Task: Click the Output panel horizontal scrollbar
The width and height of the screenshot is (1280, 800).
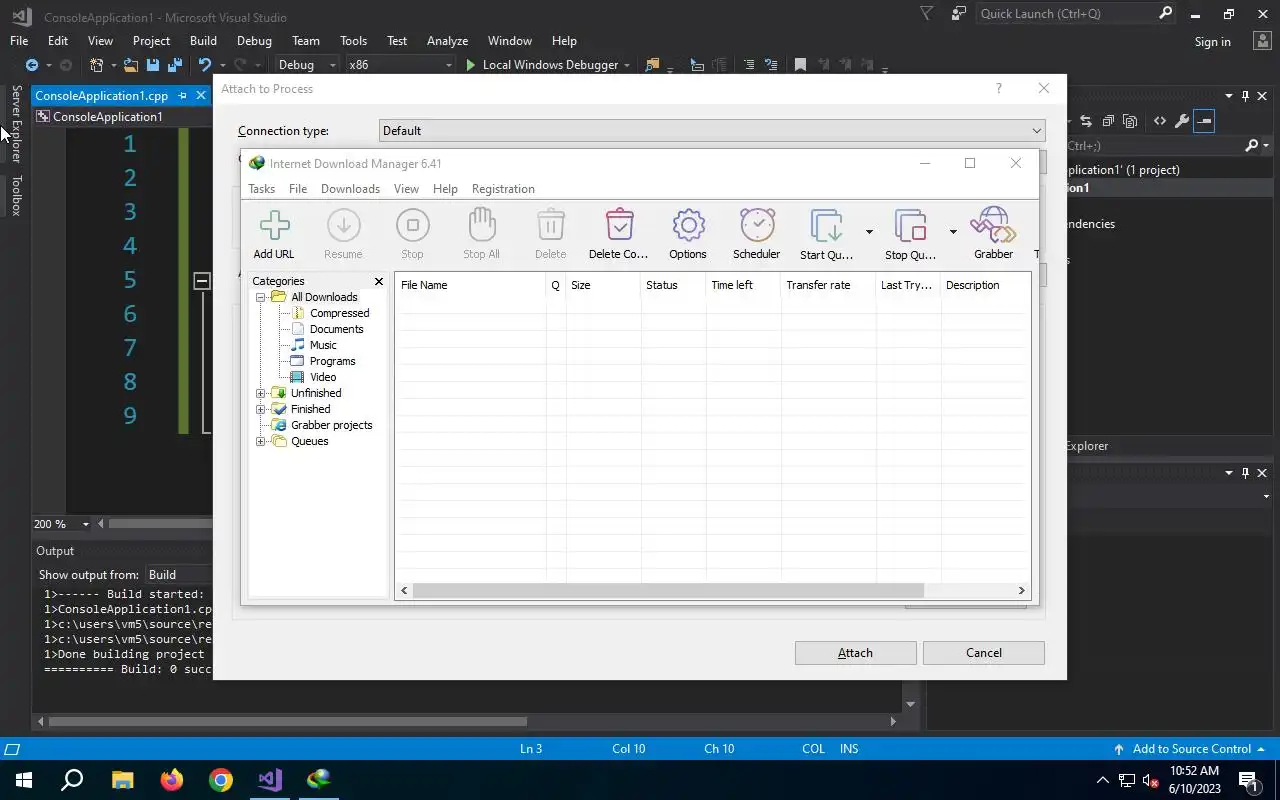Action: [287, 721]
